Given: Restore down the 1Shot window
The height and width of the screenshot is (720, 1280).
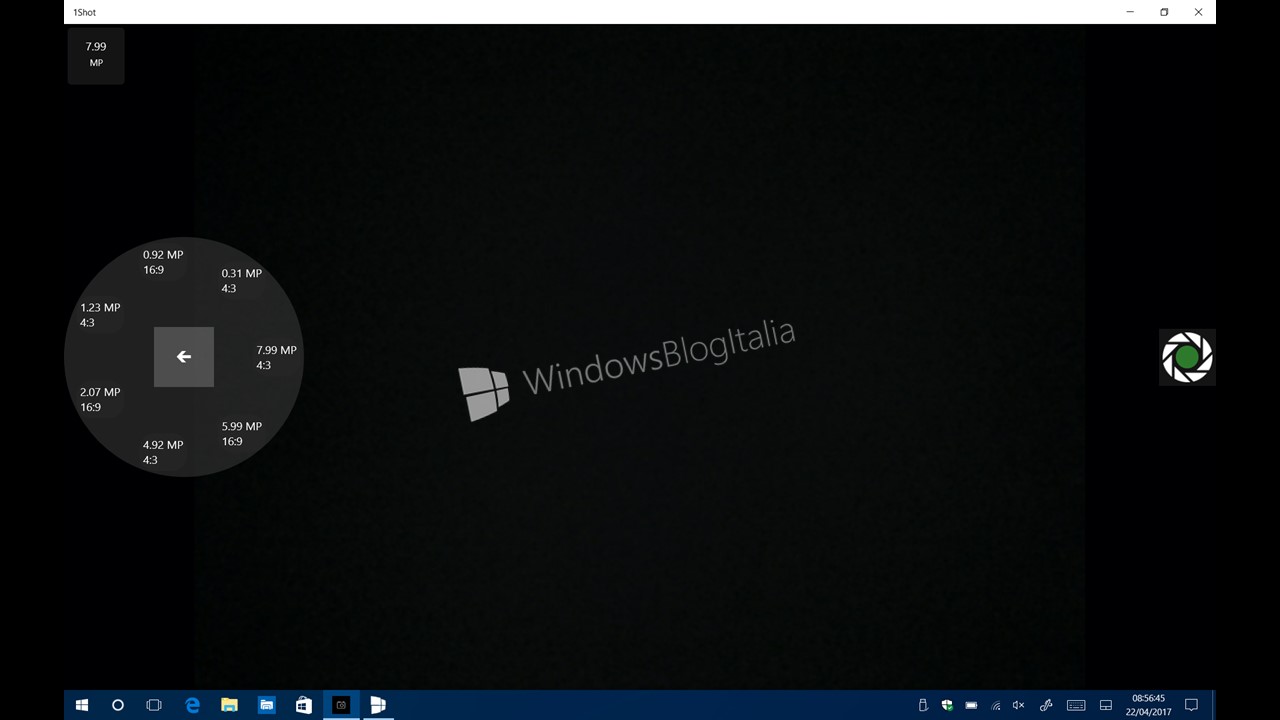Looking at the screenshot, I should click(x=1164, y=12).
